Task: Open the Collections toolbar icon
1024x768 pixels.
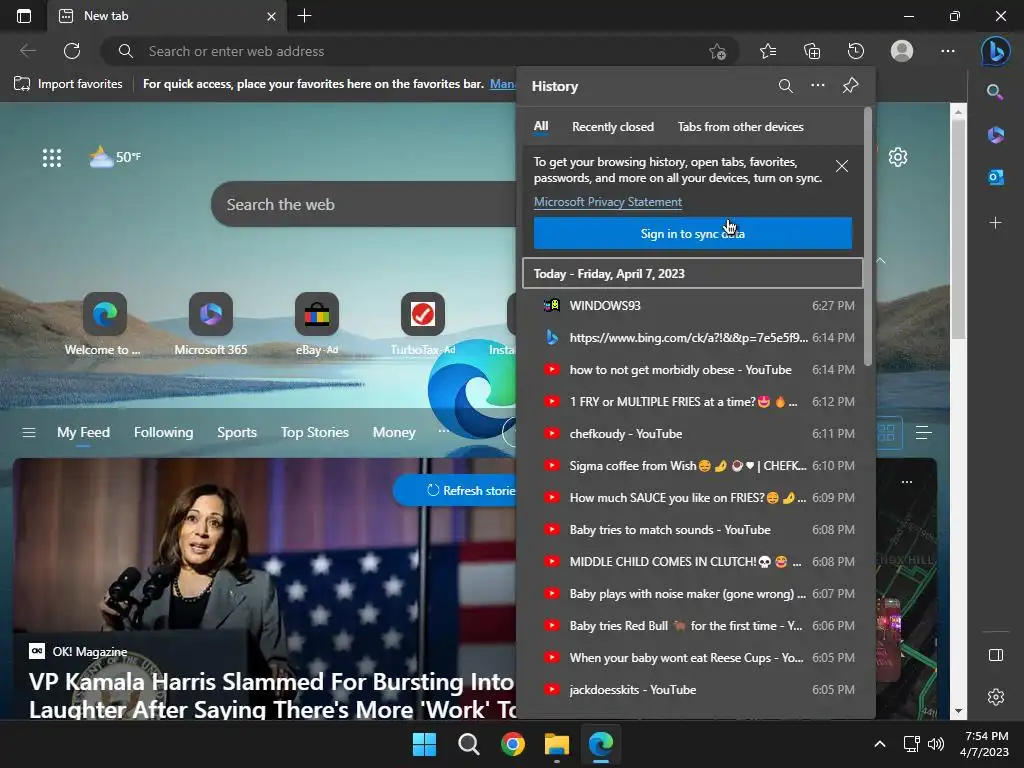Action: click(x=812, y=51)
